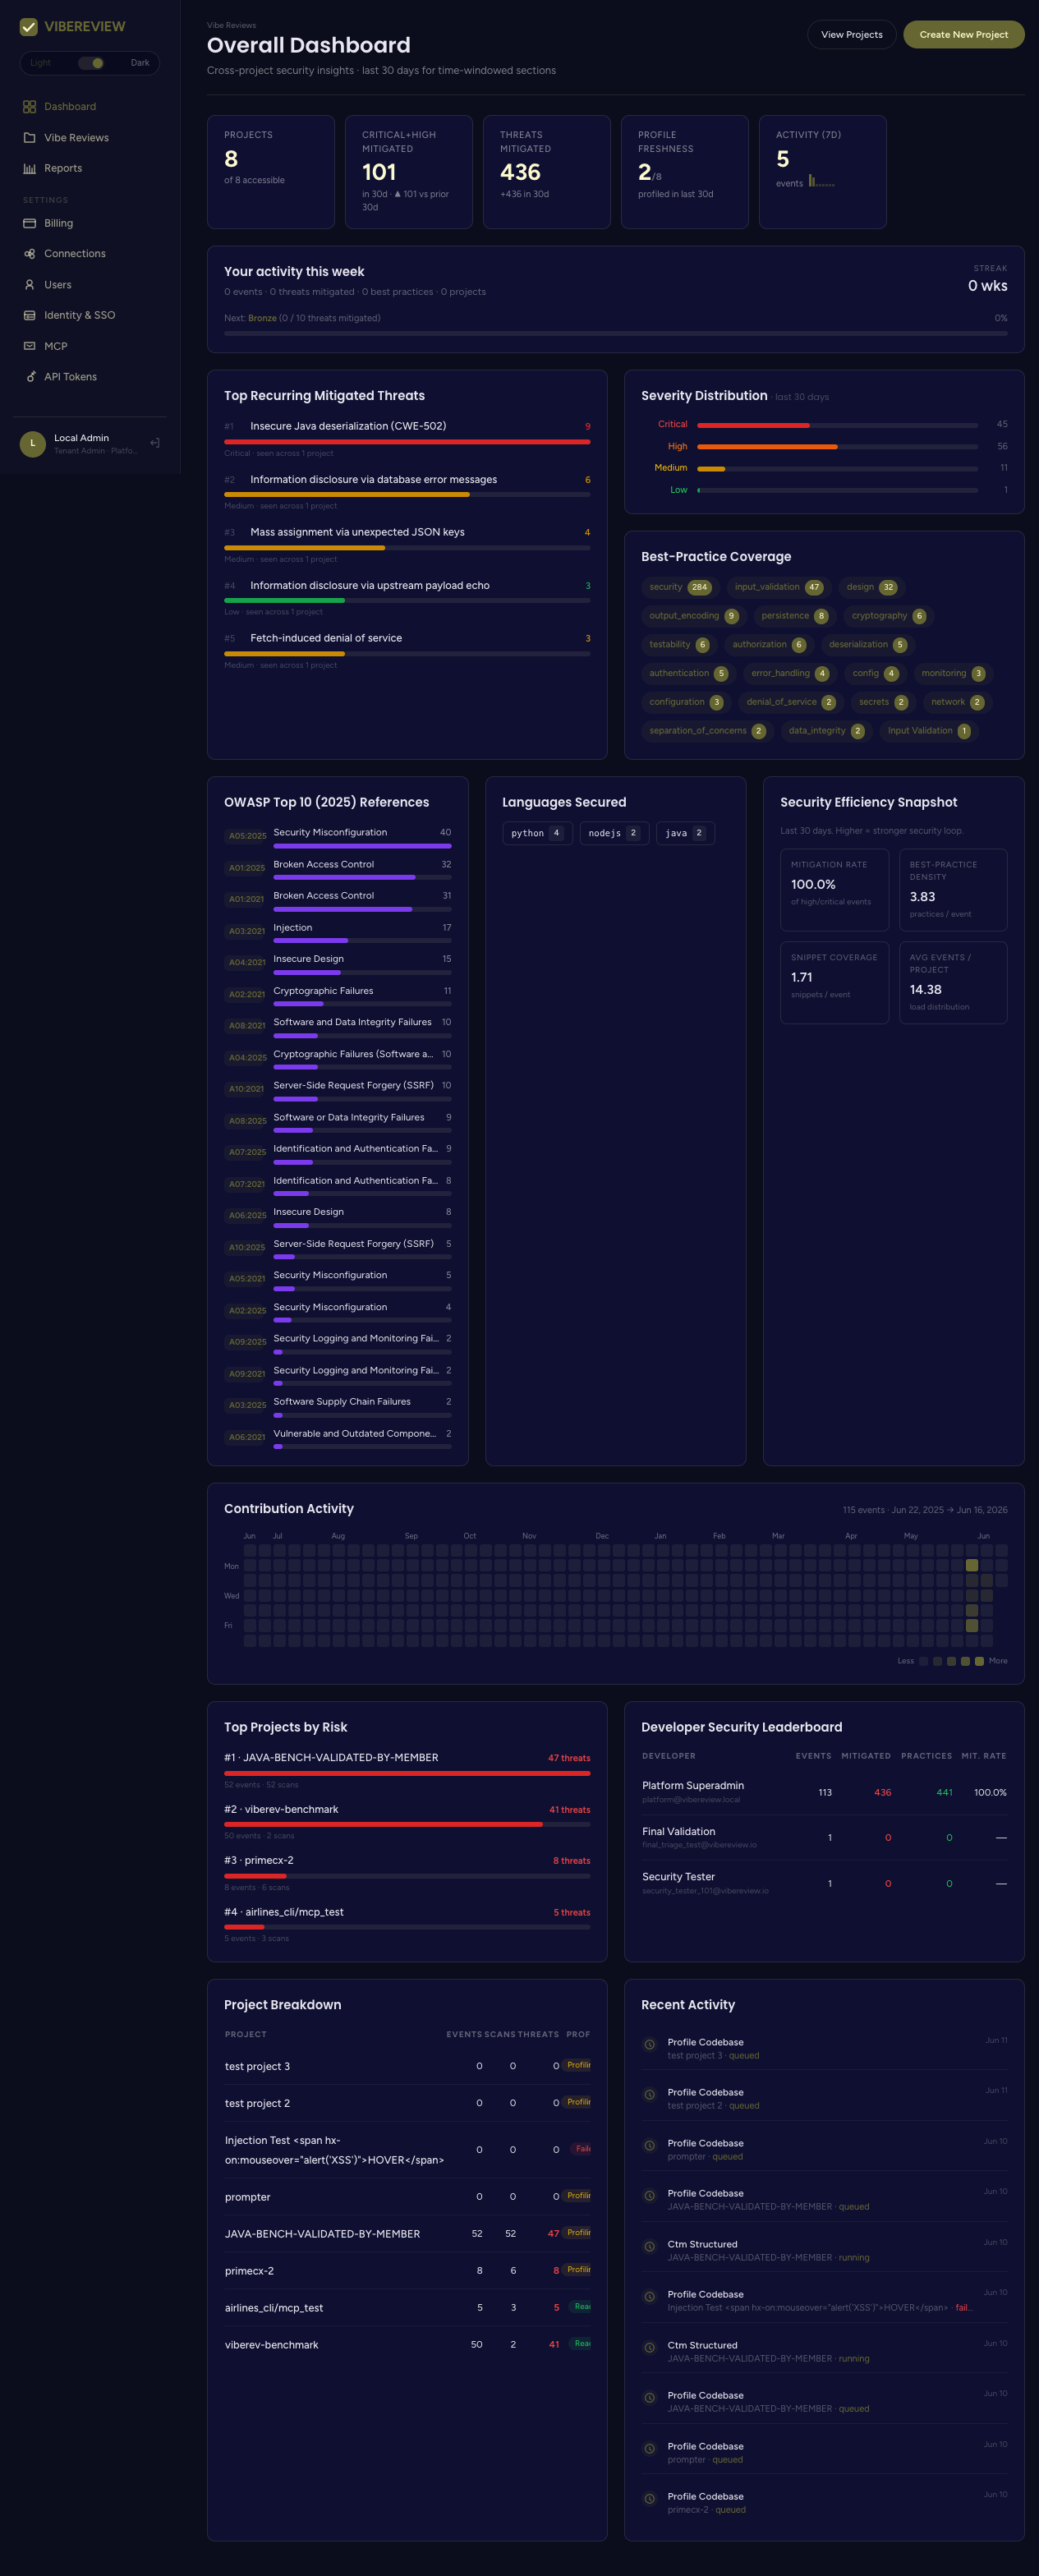Screen dimensions: 1039x2576
Task: Click the Activity (7D) sparkline
Action: click(821, 181)
